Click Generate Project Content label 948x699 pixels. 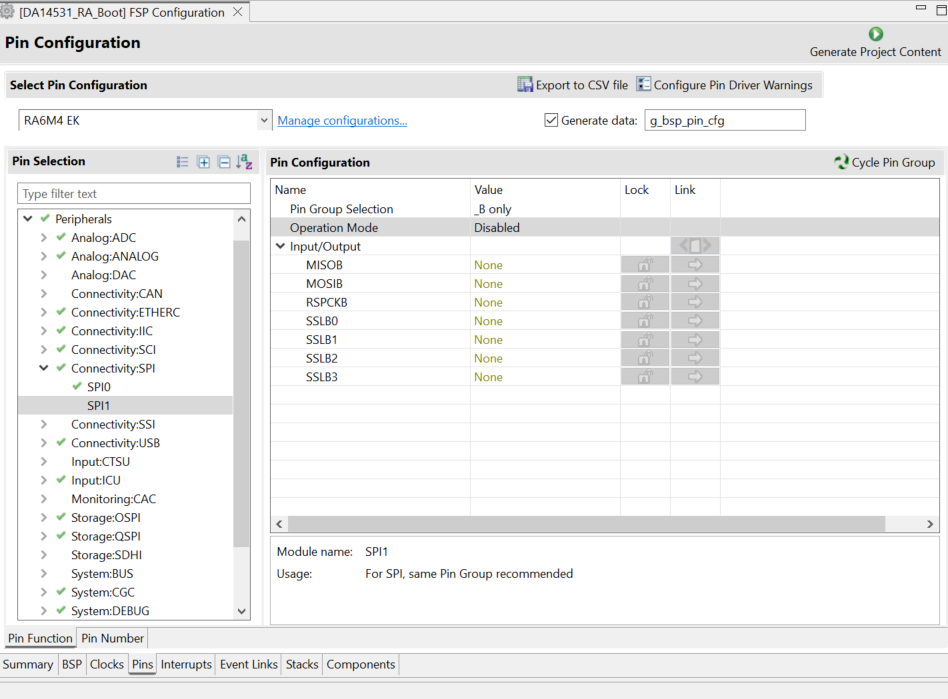[x=875, y=52]
